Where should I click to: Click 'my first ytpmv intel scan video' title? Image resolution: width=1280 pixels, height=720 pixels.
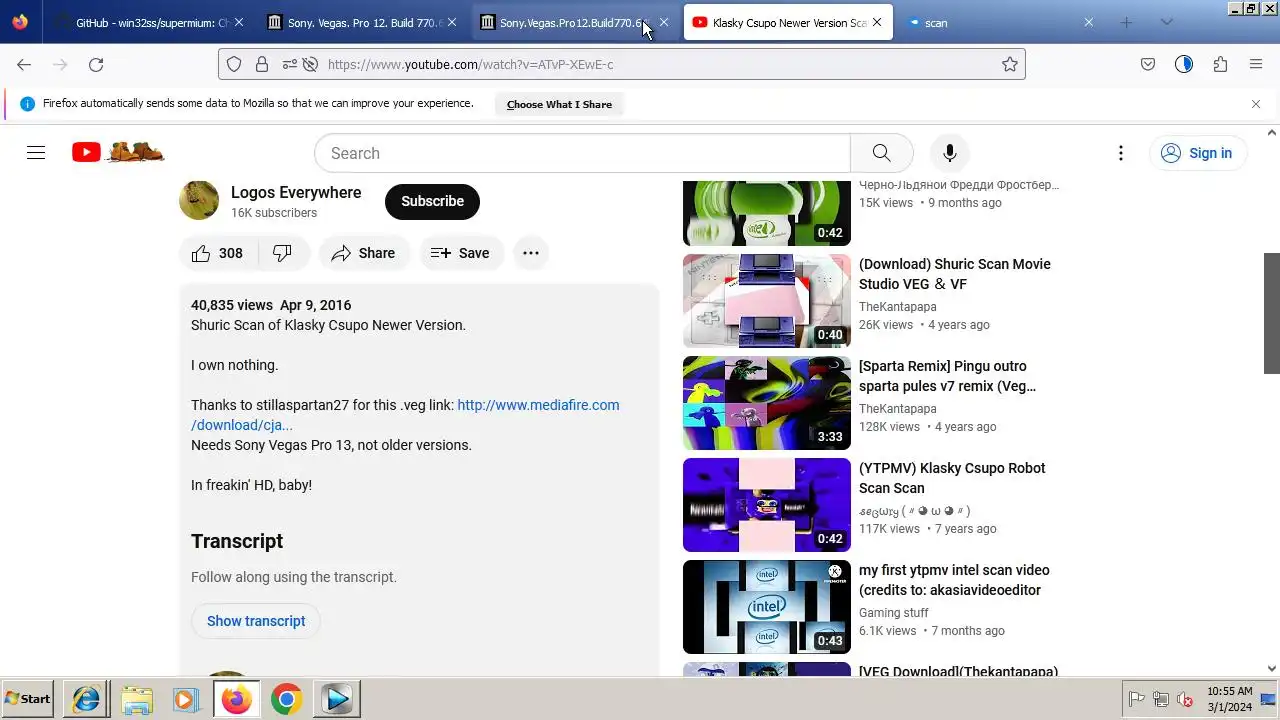click(954, 580)
